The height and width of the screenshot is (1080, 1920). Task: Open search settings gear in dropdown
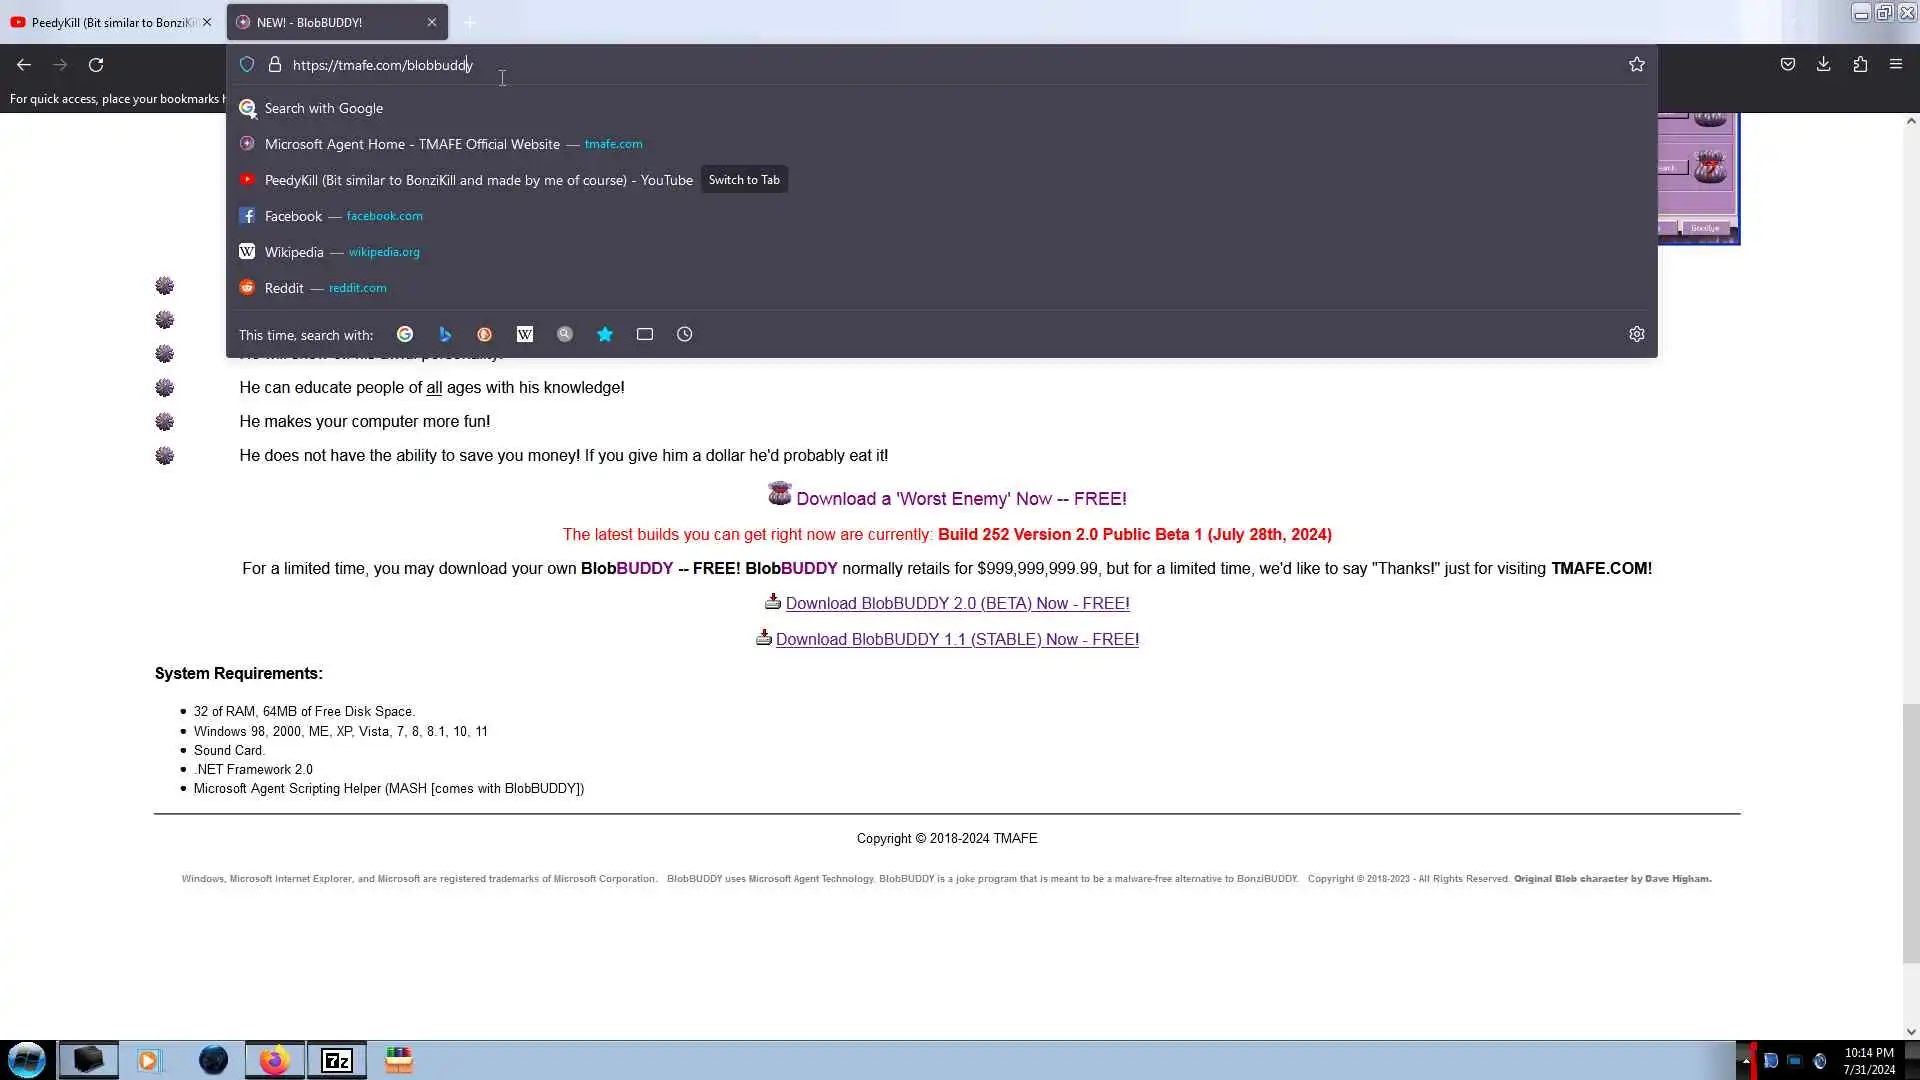(x=1637, y=335)
